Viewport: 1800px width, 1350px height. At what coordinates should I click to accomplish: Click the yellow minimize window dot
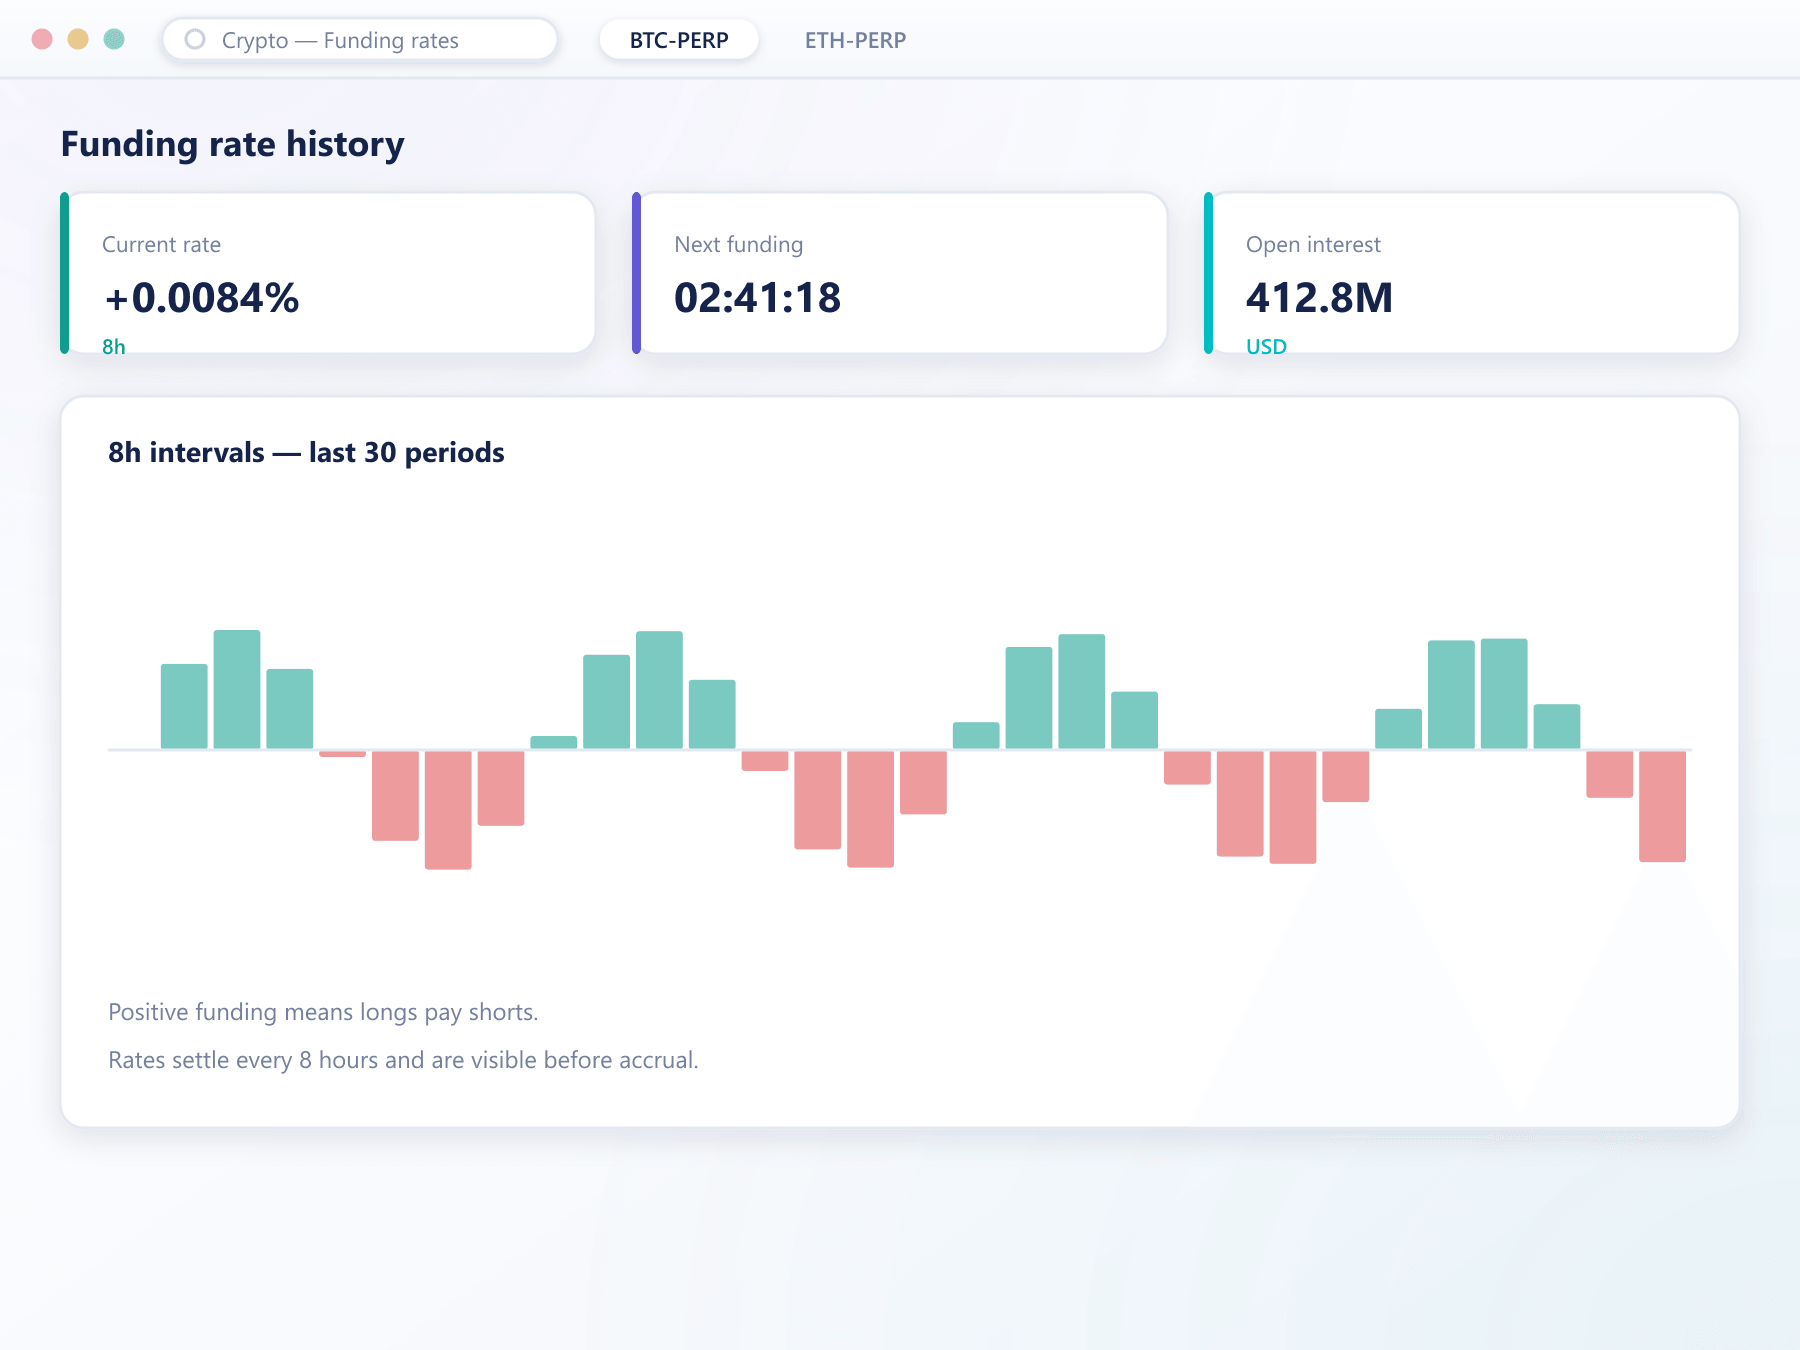(78, 39)
